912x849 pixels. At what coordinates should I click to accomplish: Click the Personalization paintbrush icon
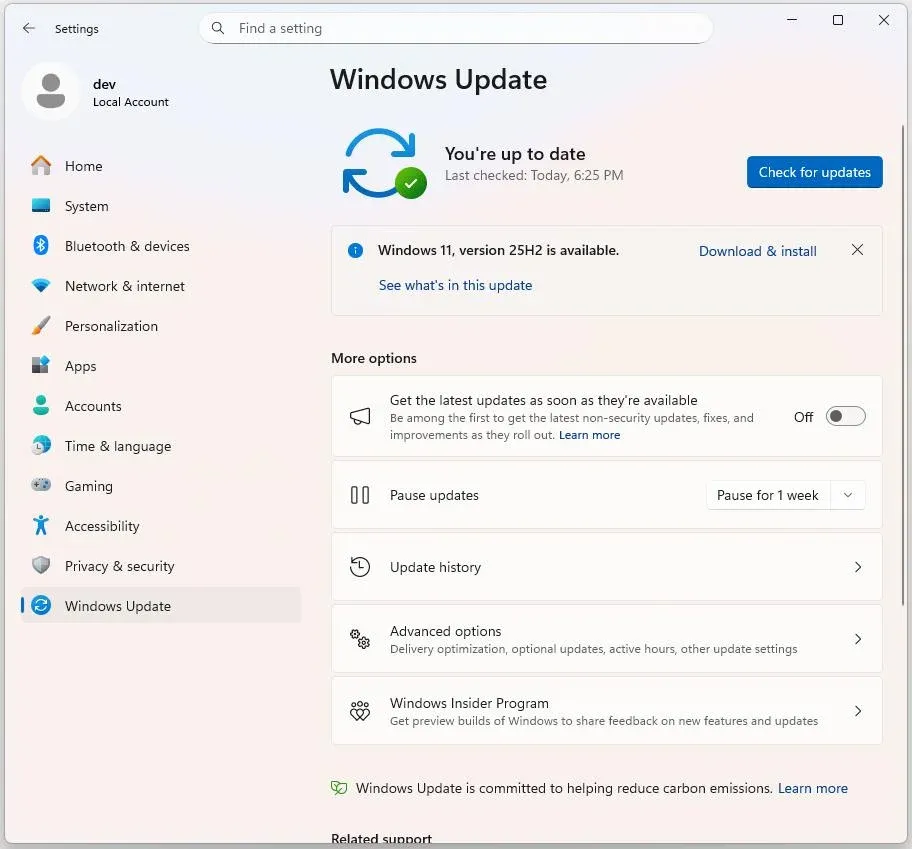(x=41, y=326)
